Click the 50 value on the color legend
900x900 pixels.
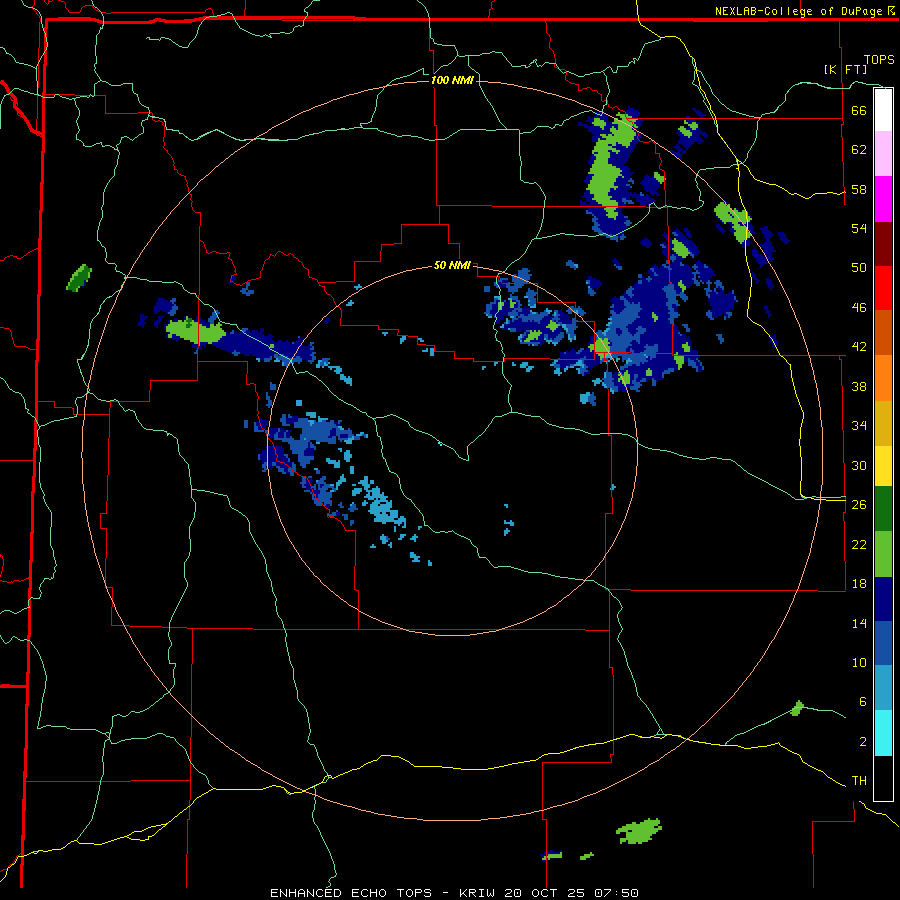pyautogui.click(x=859, y=267)
